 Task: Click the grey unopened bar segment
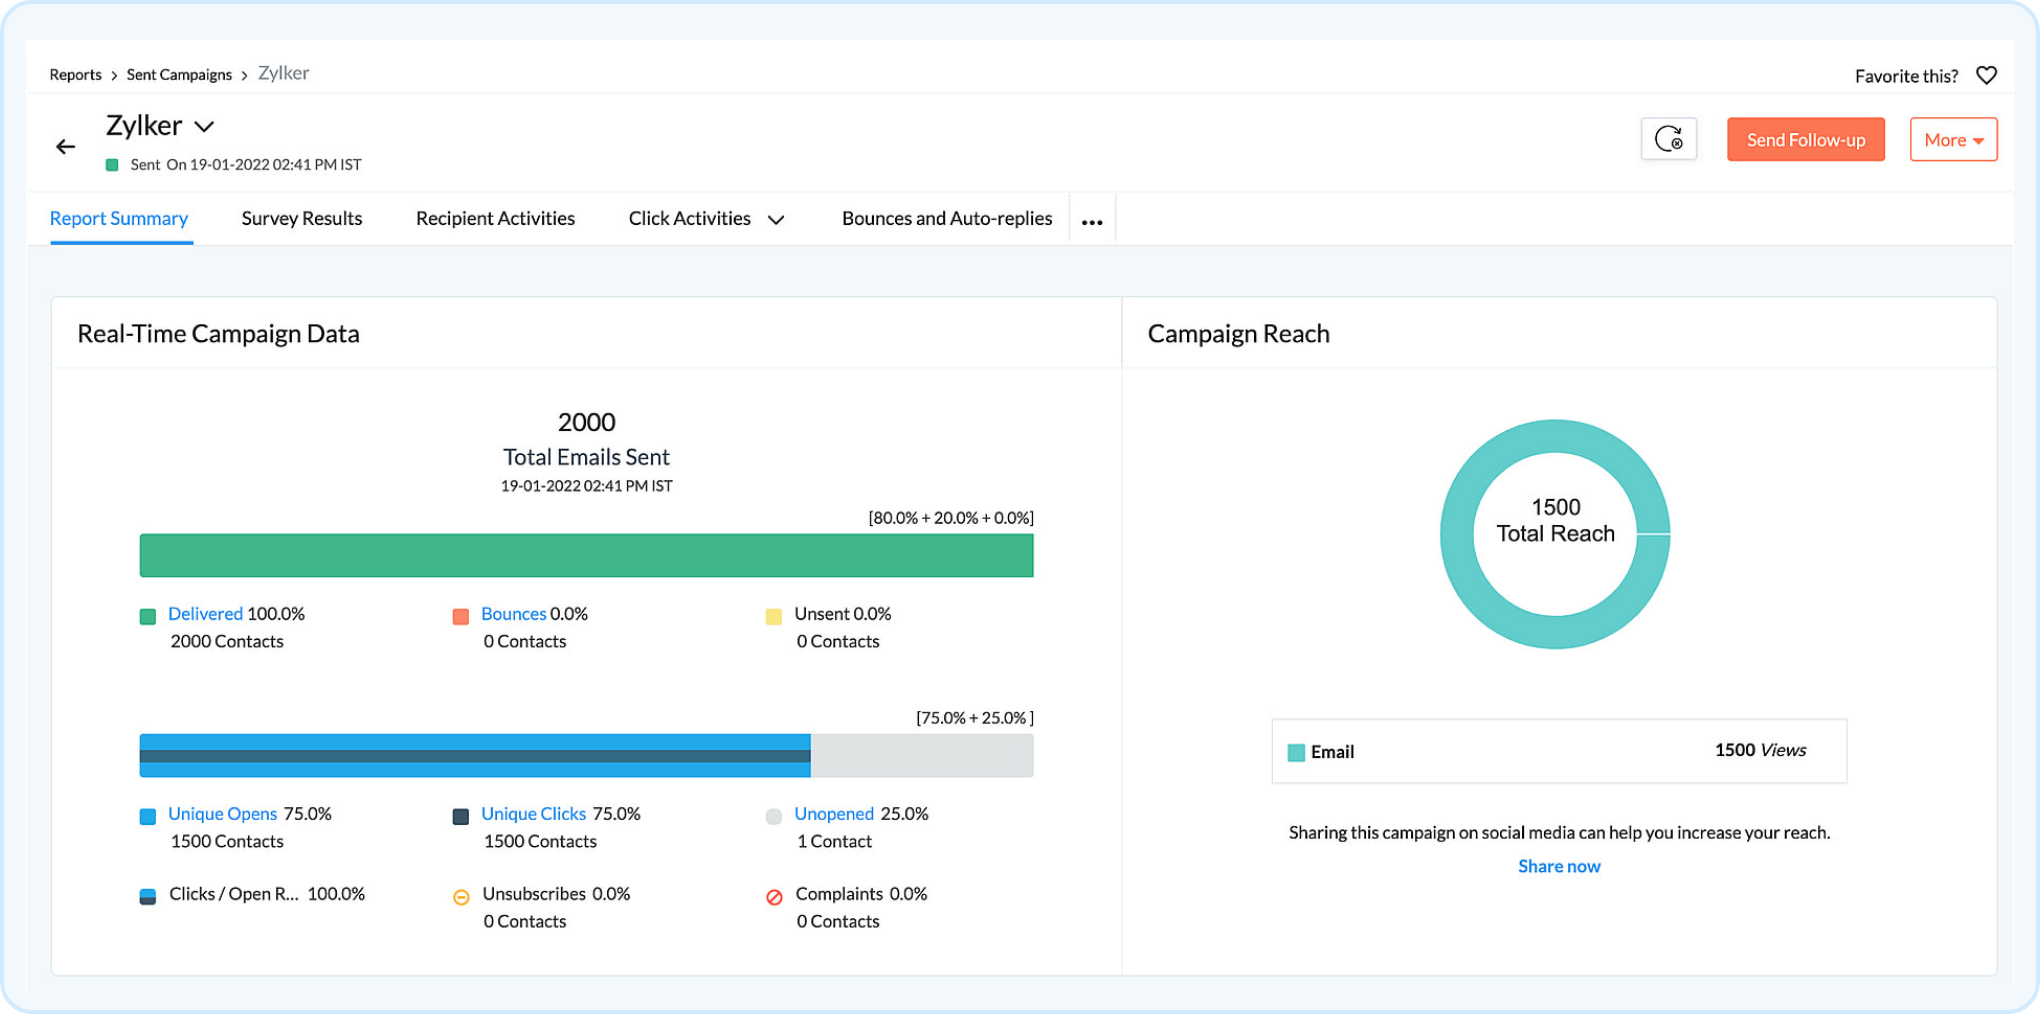click(922, 755)
